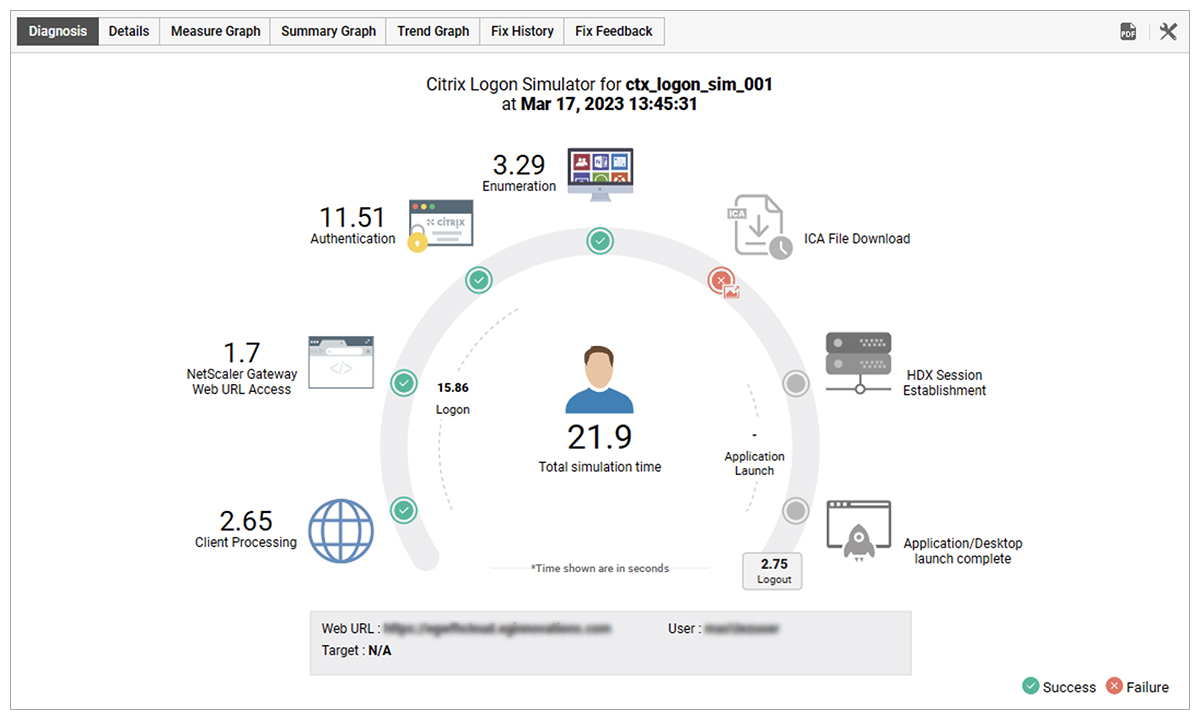The image size is (1200, 720).
Task: Click the Total simulation time label
Action: coord(600,467)
